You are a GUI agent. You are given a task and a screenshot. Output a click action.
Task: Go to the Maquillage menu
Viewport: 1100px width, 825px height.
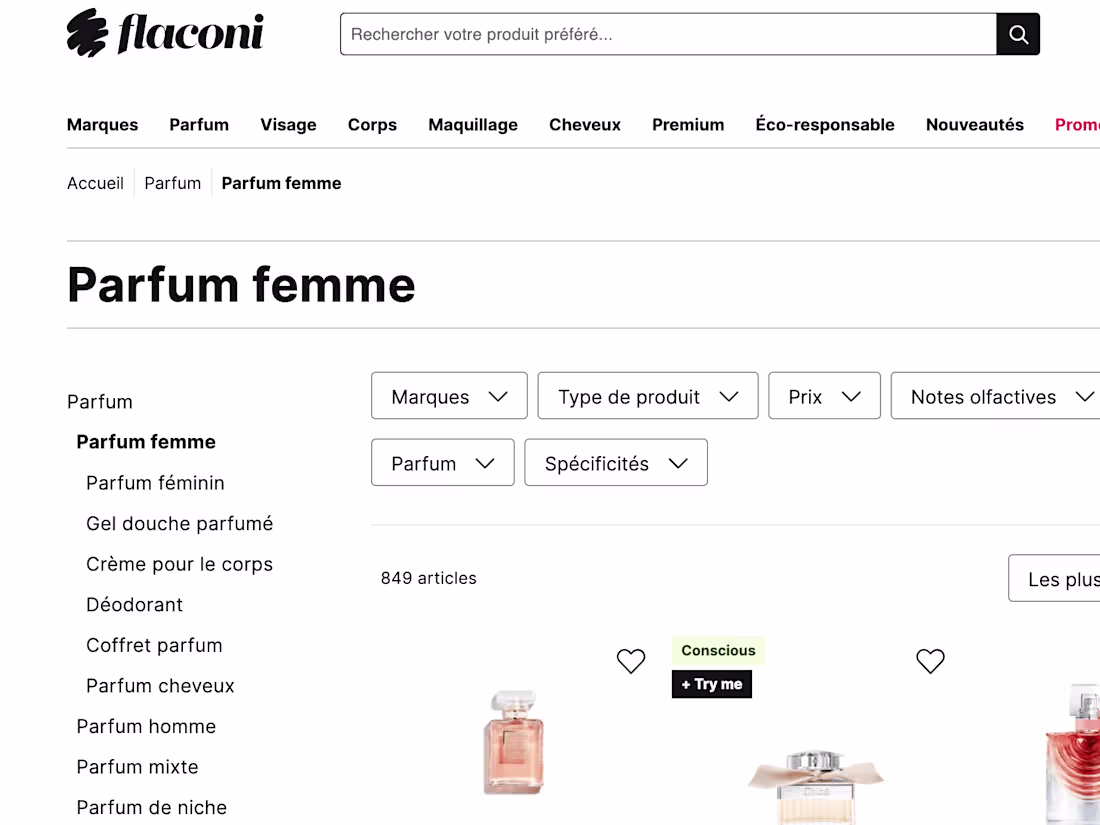(473, 125)
